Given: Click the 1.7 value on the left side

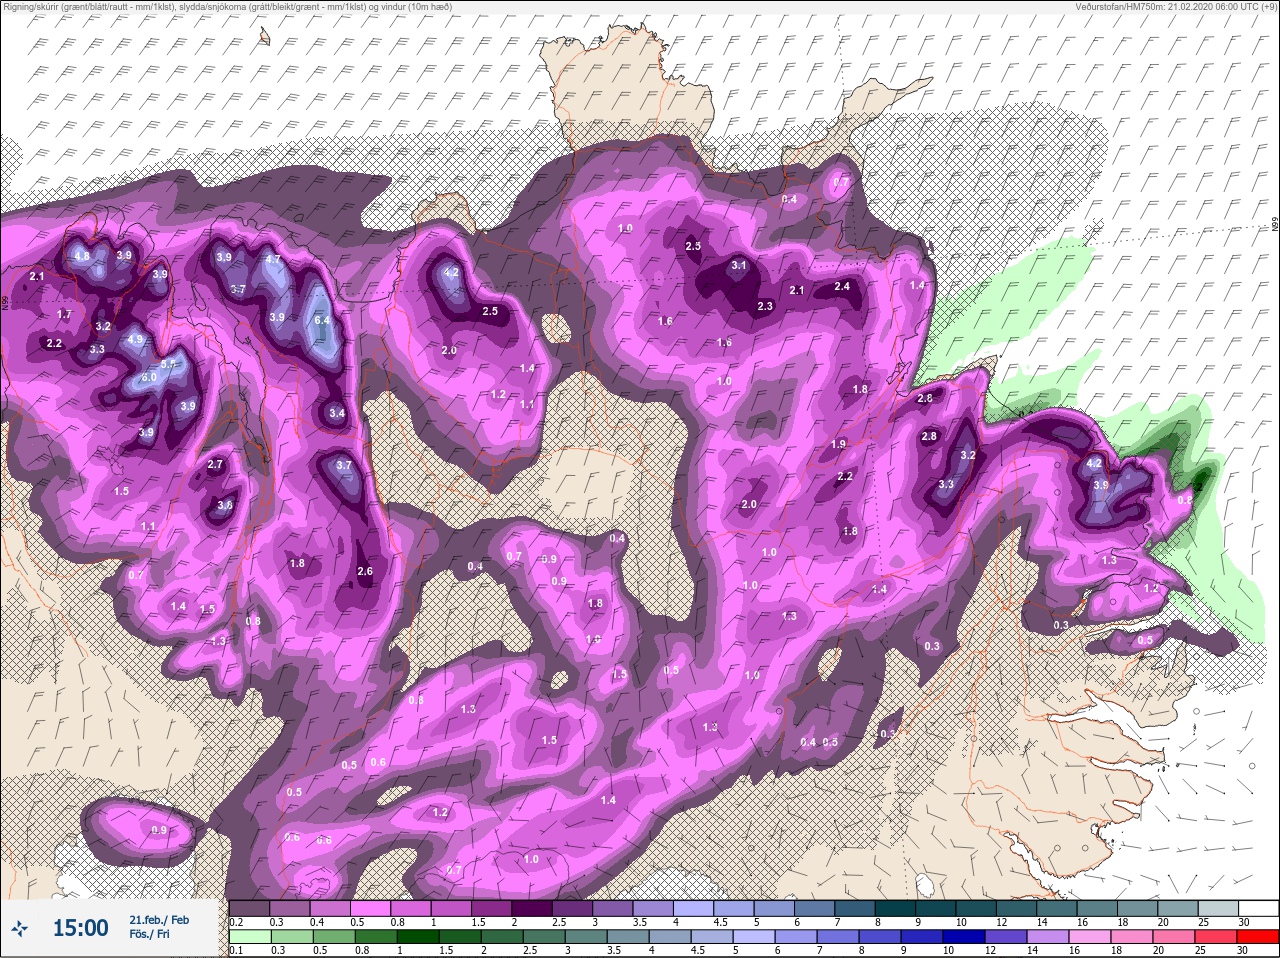Looking at the screenshot, I should pos(64,315).
